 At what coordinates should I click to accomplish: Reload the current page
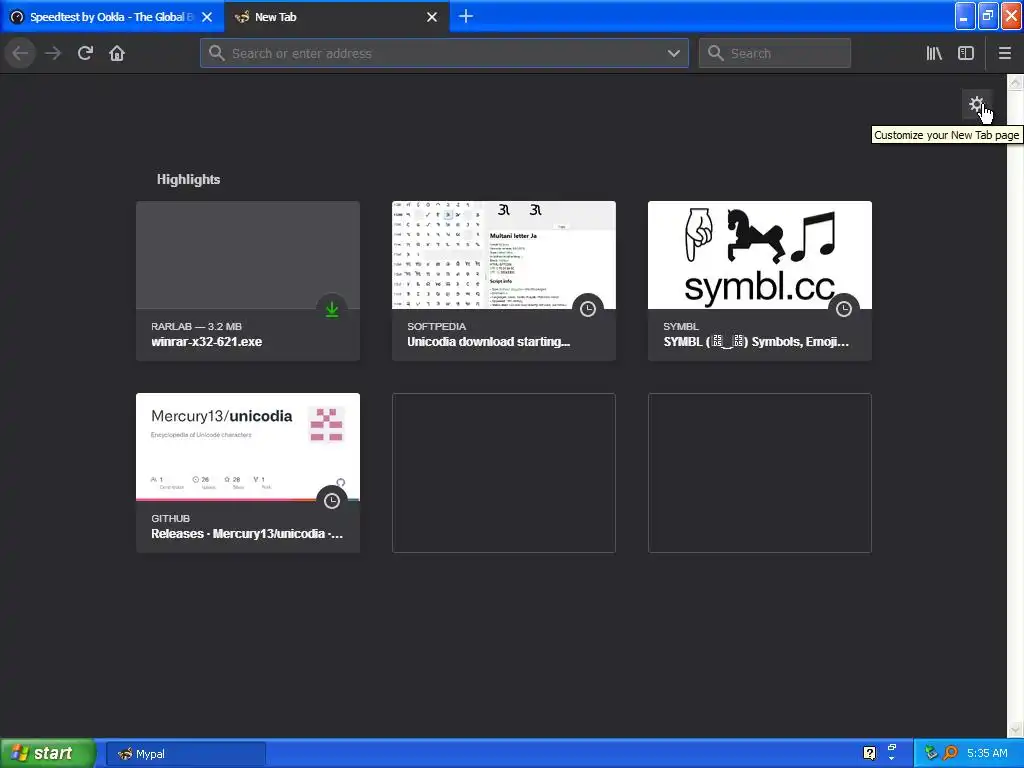point(85,53)
